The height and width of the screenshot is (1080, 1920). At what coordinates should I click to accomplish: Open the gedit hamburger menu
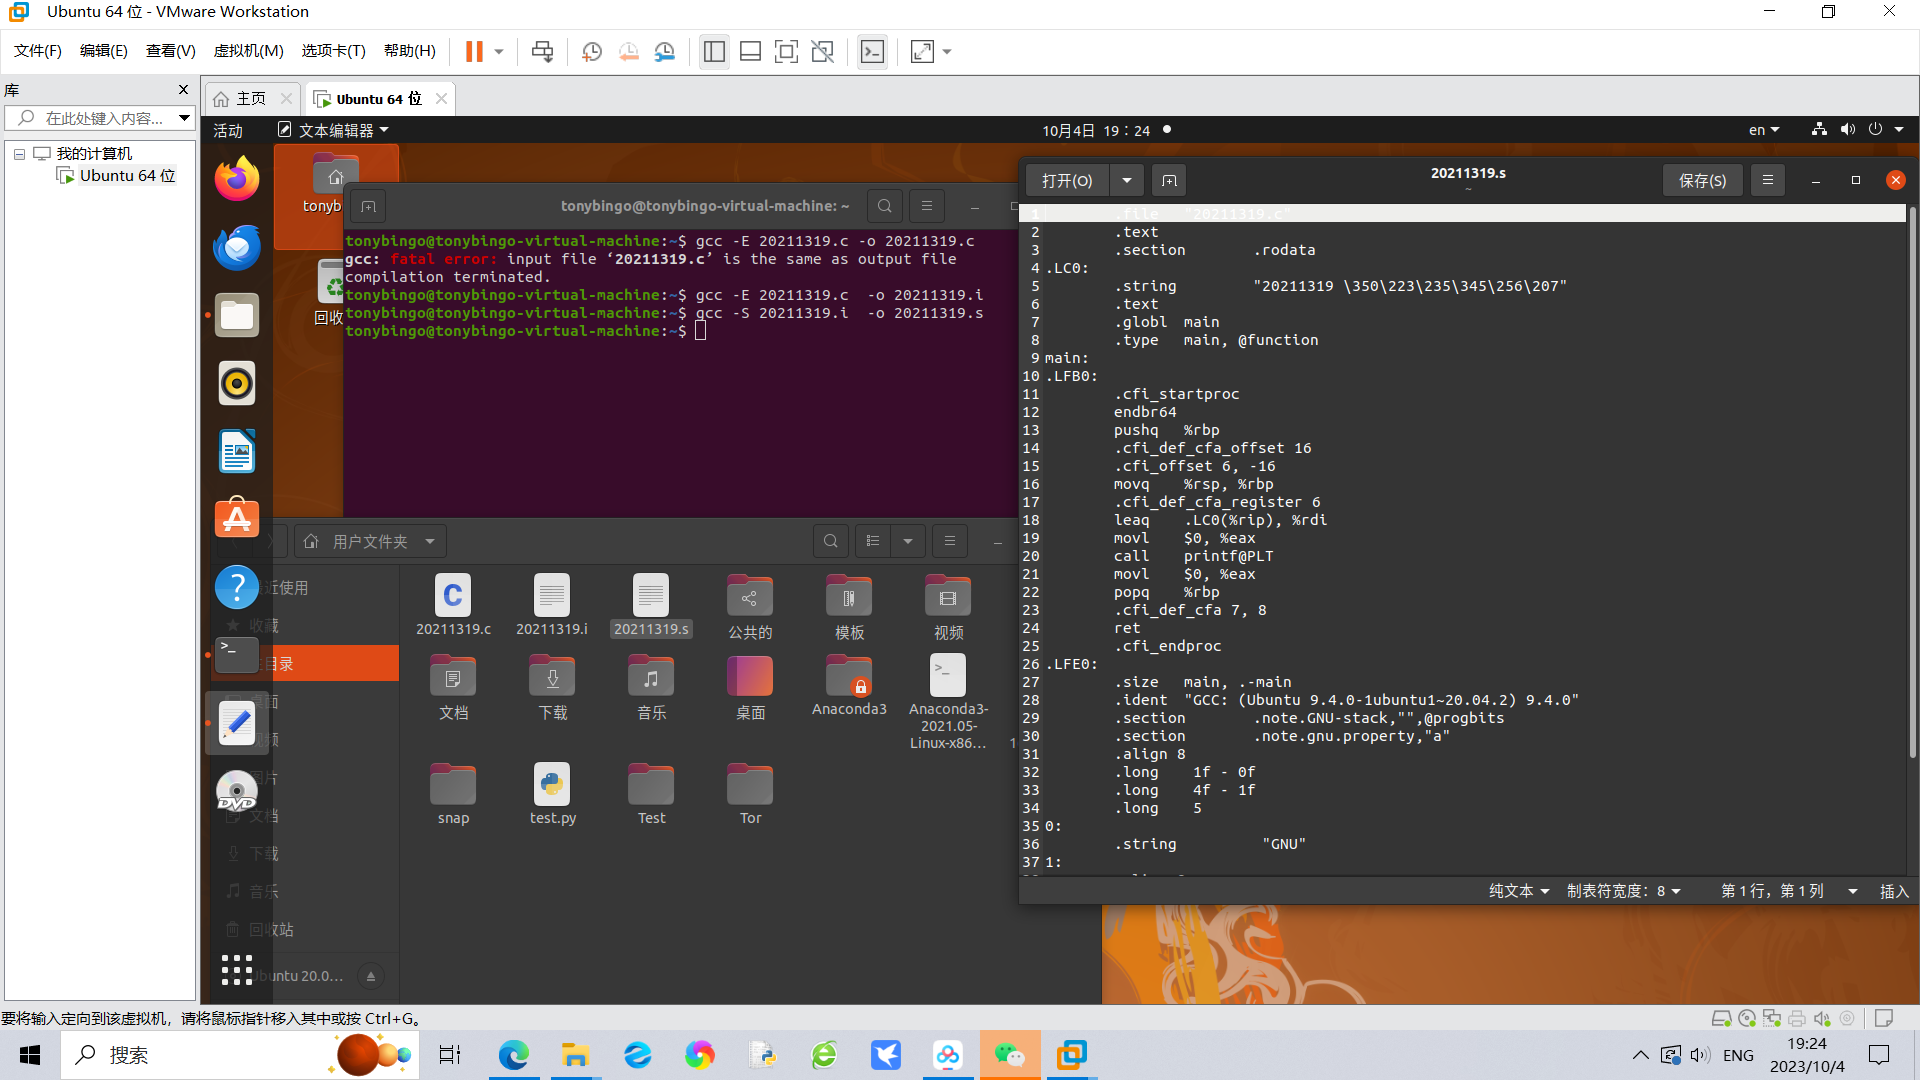(1767, 180)
